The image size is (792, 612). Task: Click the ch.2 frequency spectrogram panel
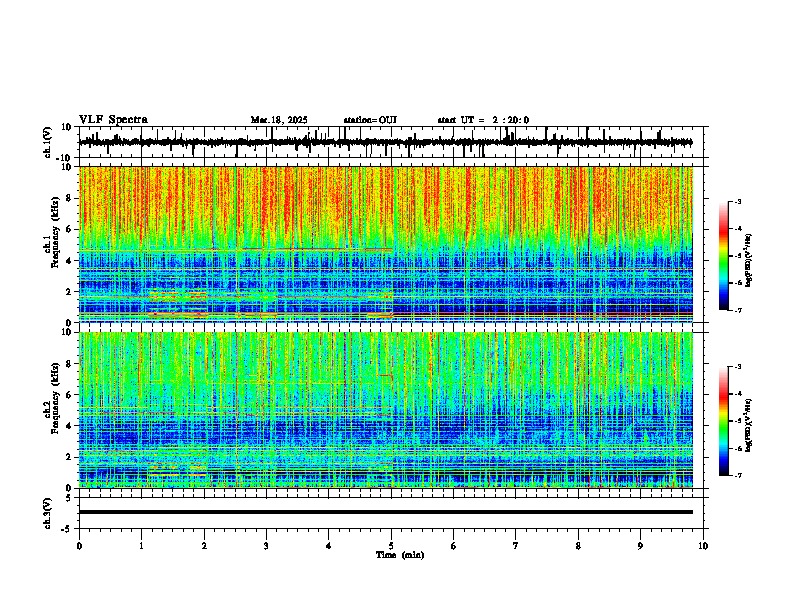tap(386, 410)
